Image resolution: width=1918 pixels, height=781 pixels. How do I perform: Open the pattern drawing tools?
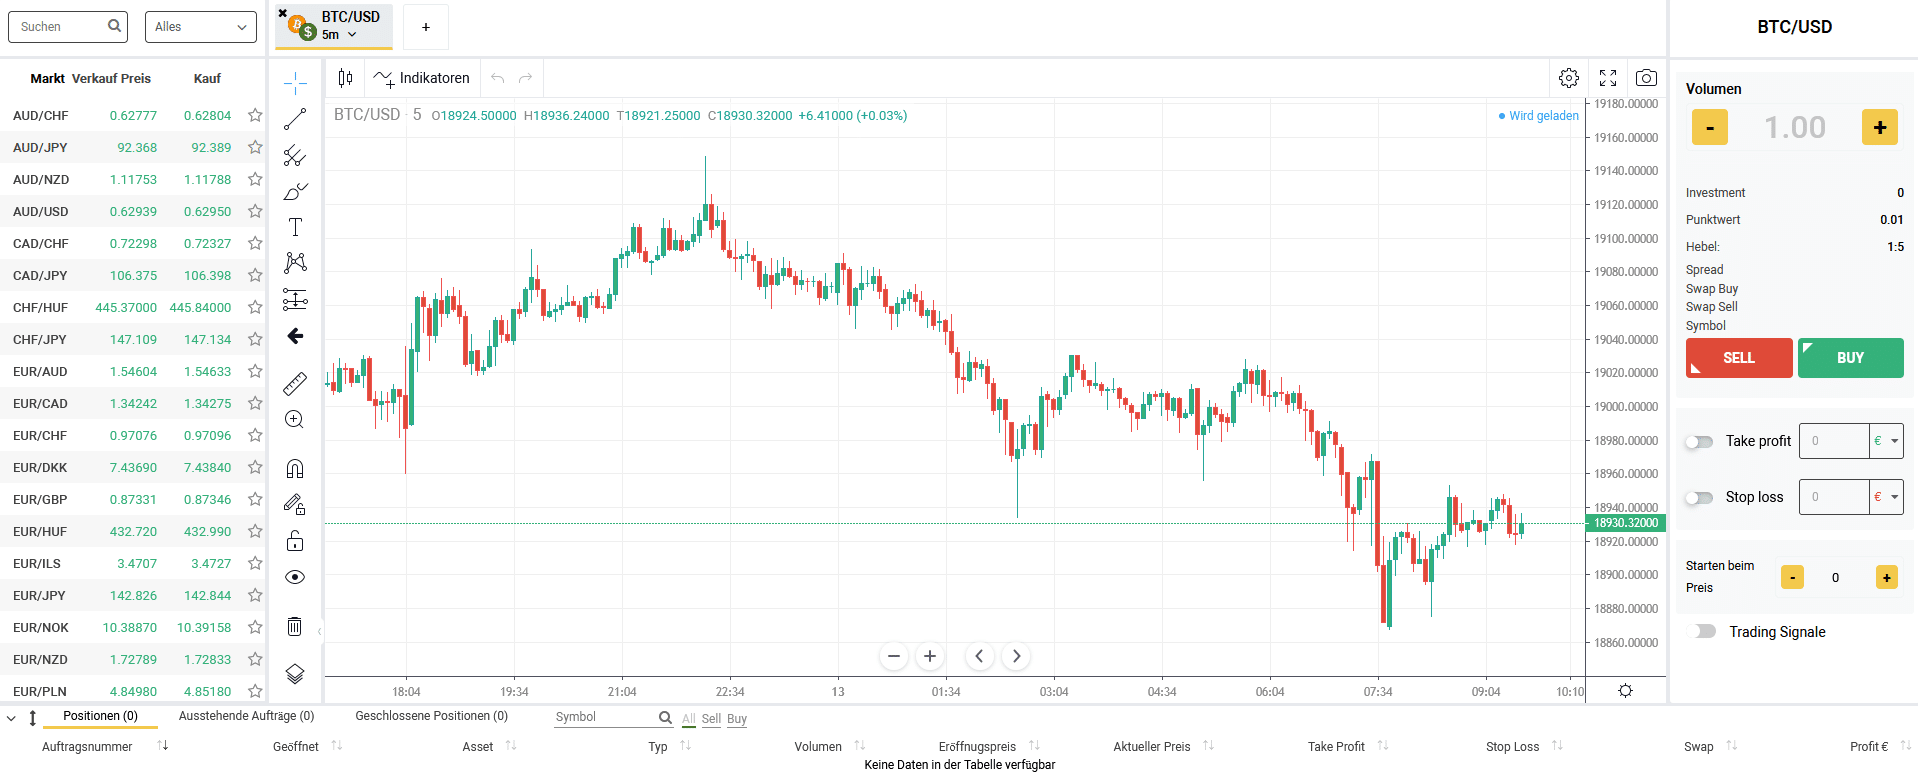click(295, 263)
